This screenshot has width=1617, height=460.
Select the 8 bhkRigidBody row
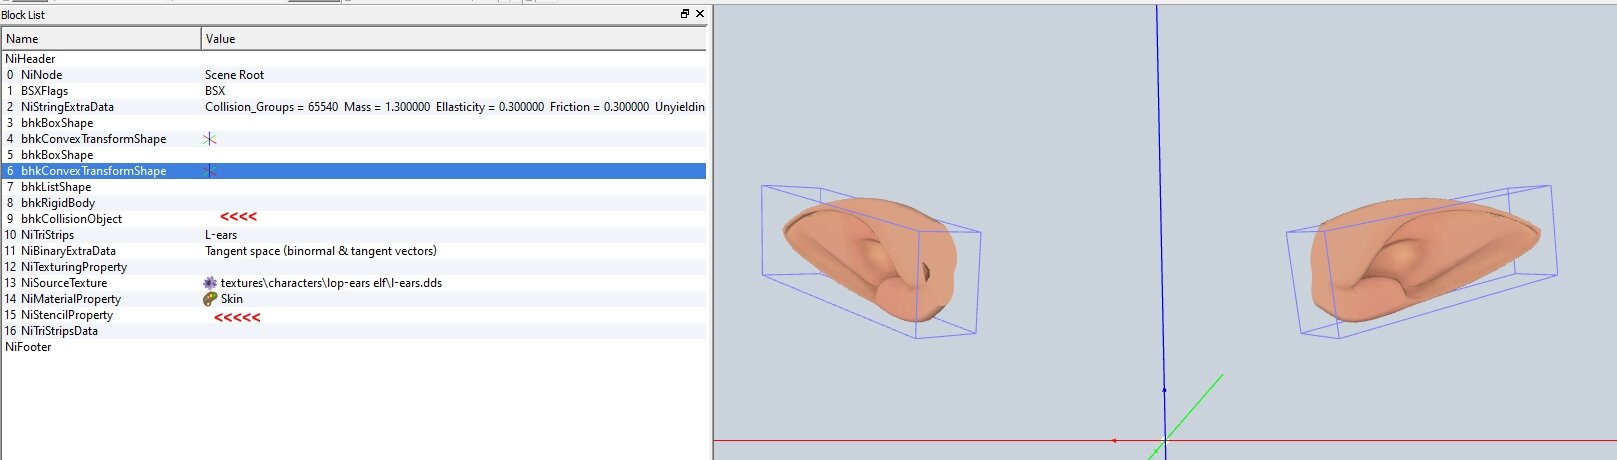354,203
